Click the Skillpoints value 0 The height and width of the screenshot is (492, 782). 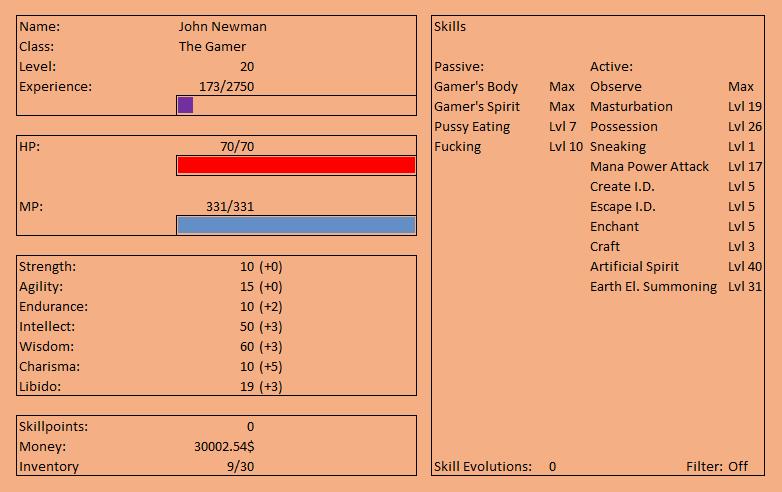tap(250, 427)
